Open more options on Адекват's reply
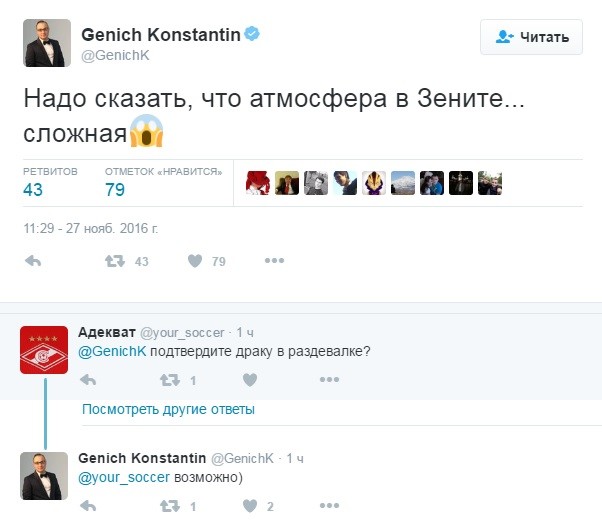This screenshot has width=602, height=524. pos(329,380)
